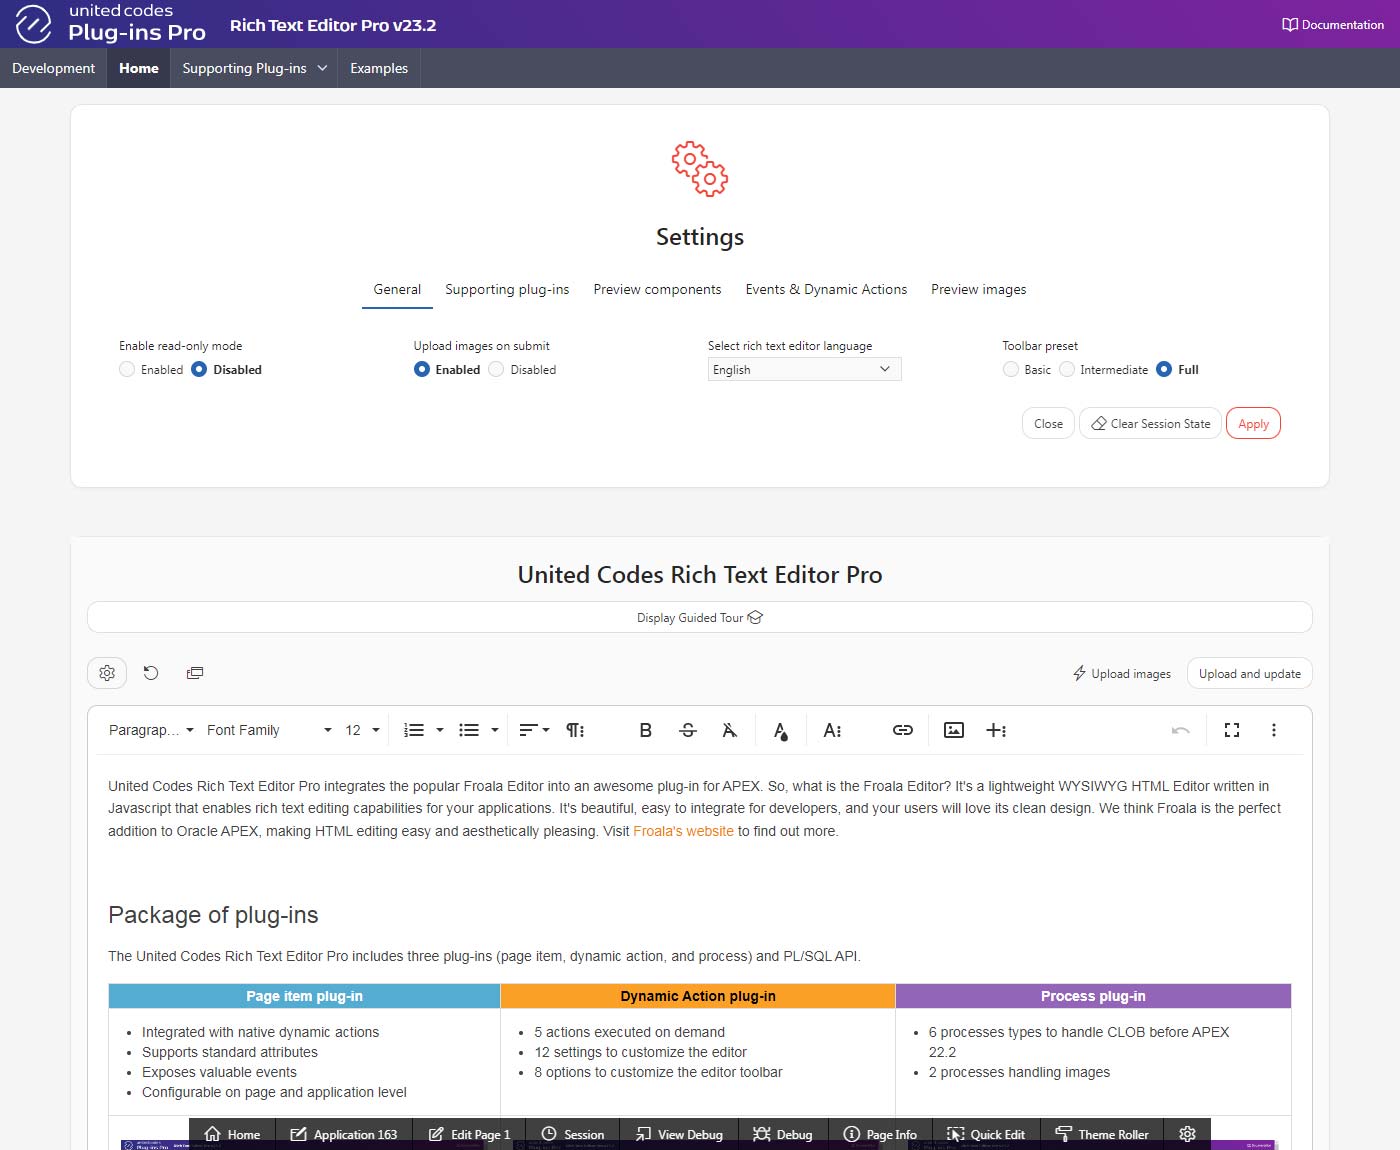Open Theme Roller in developer toolbar

(1102, 1134)
